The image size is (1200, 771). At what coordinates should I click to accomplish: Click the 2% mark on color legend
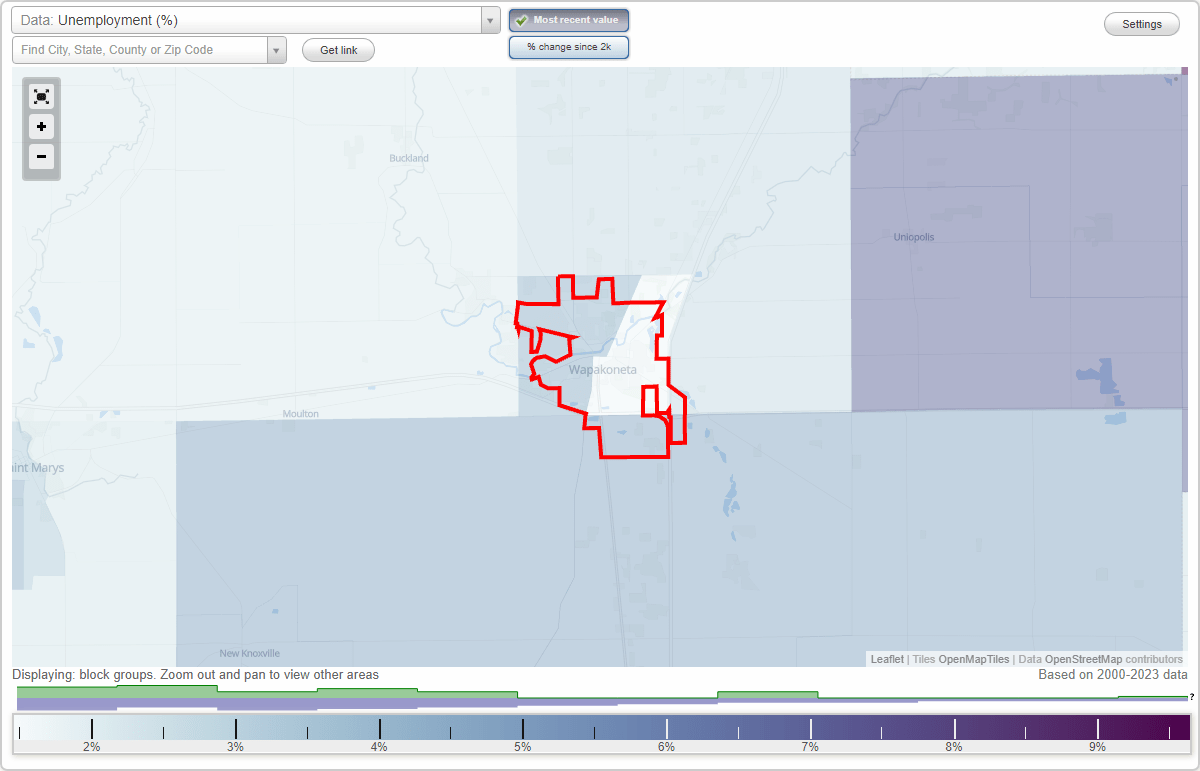[x=91, y=747]
